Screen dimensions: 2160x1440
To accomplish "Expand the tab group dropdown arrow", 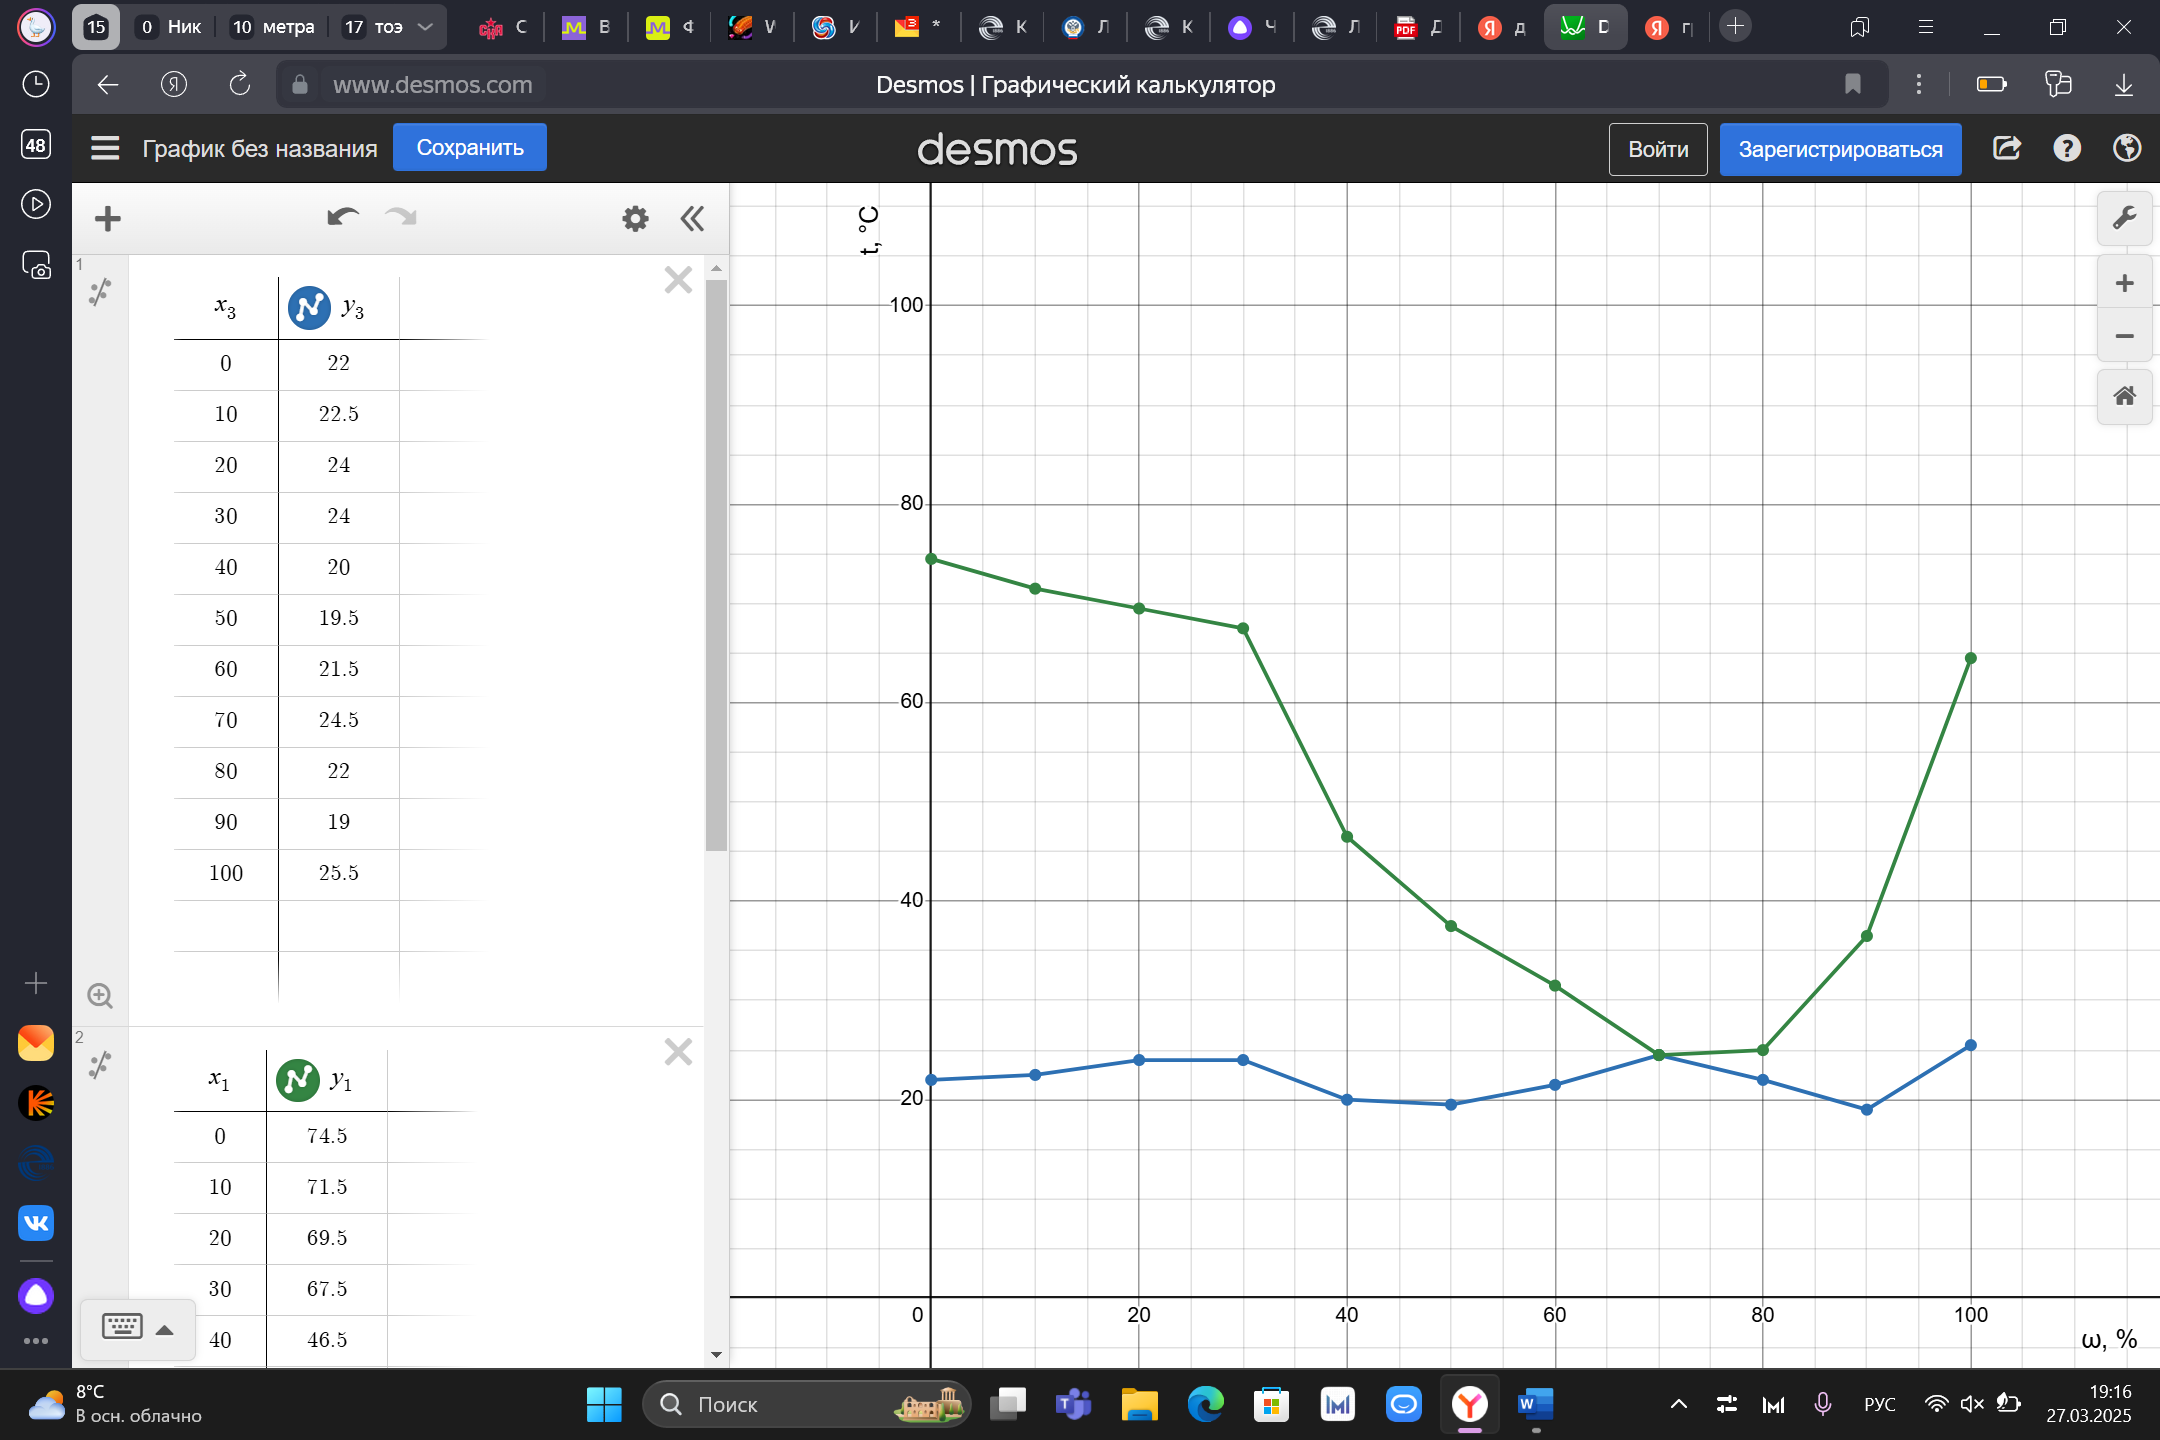I will [x=425, y=27].
